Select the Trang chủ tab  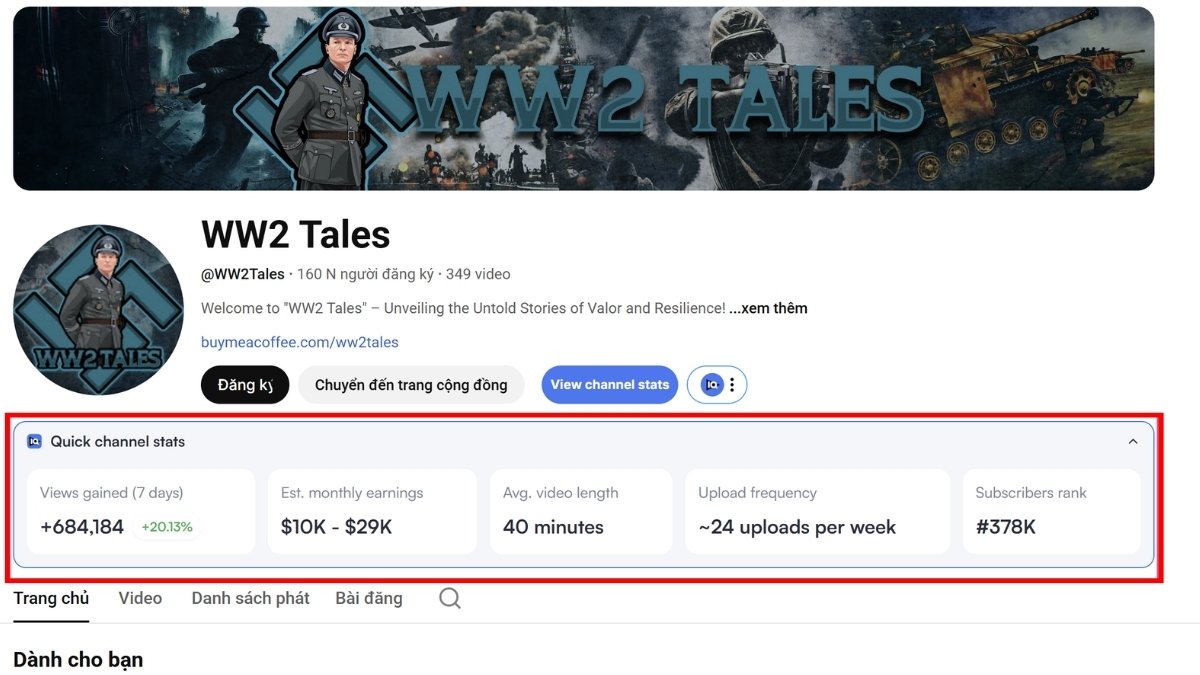pyautogui.click(x=51, y=598)
